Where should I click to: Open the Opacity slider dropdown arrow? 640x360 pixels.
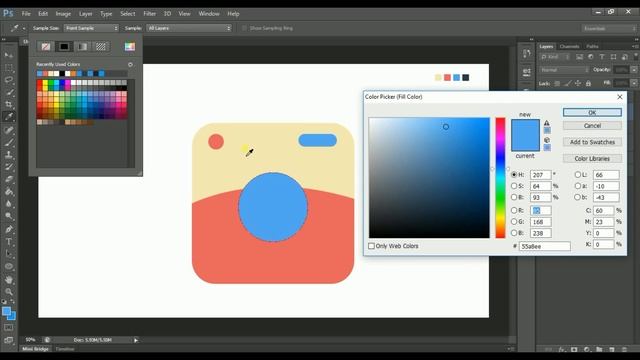[634, 70]
